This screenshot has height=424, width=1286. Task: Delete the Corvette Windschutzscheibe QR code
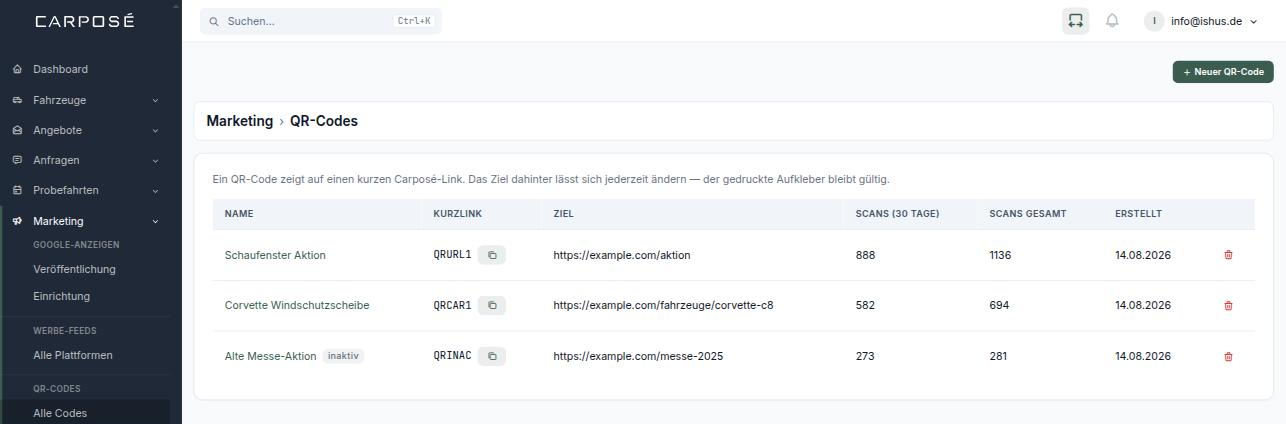click(x=1228, y=305)
